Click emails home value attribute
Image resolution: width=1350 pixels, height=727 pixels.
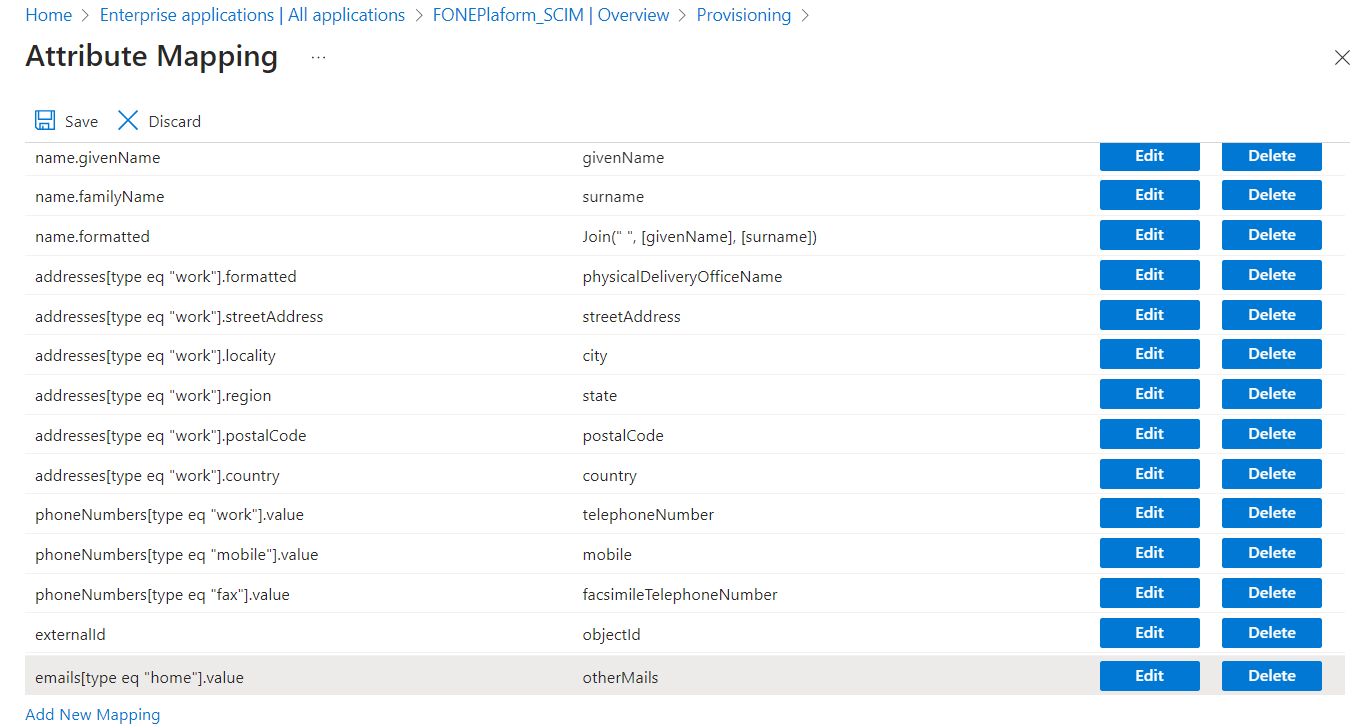click(x=139, y=678)
